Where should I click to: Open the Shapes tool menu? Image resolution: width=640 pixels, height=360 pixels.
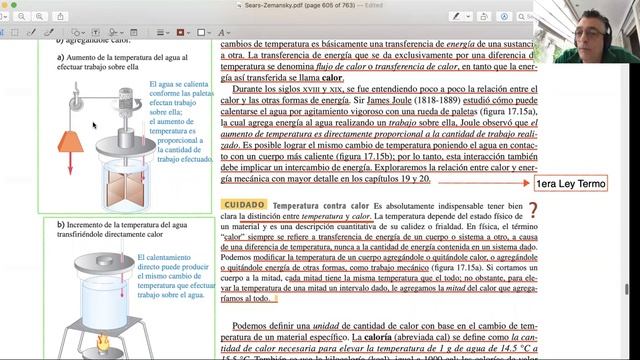pos(78,32)
